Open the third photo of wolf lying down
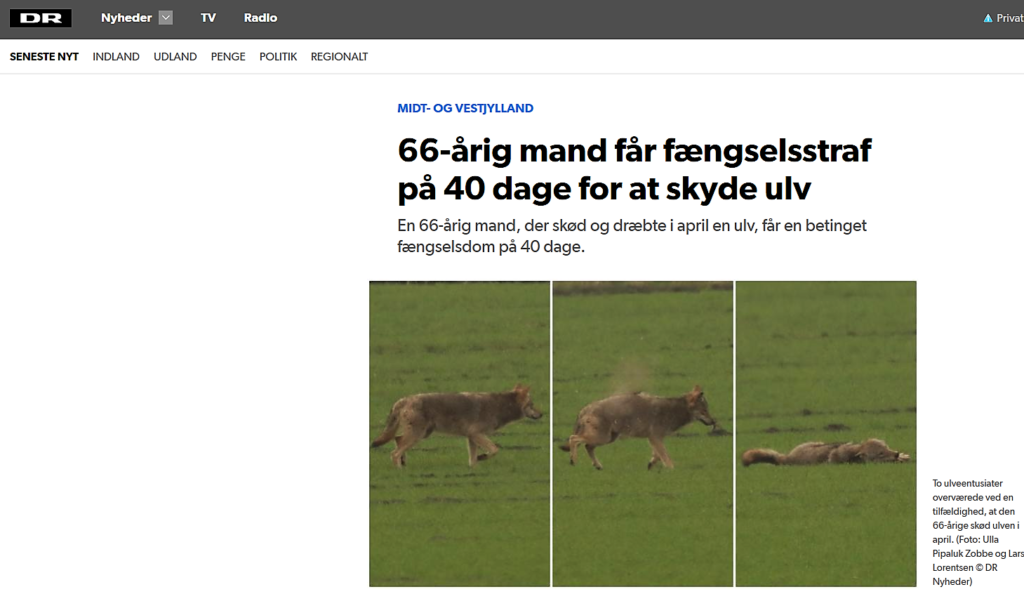1024x594 pixels. click(x=826, y=433)
